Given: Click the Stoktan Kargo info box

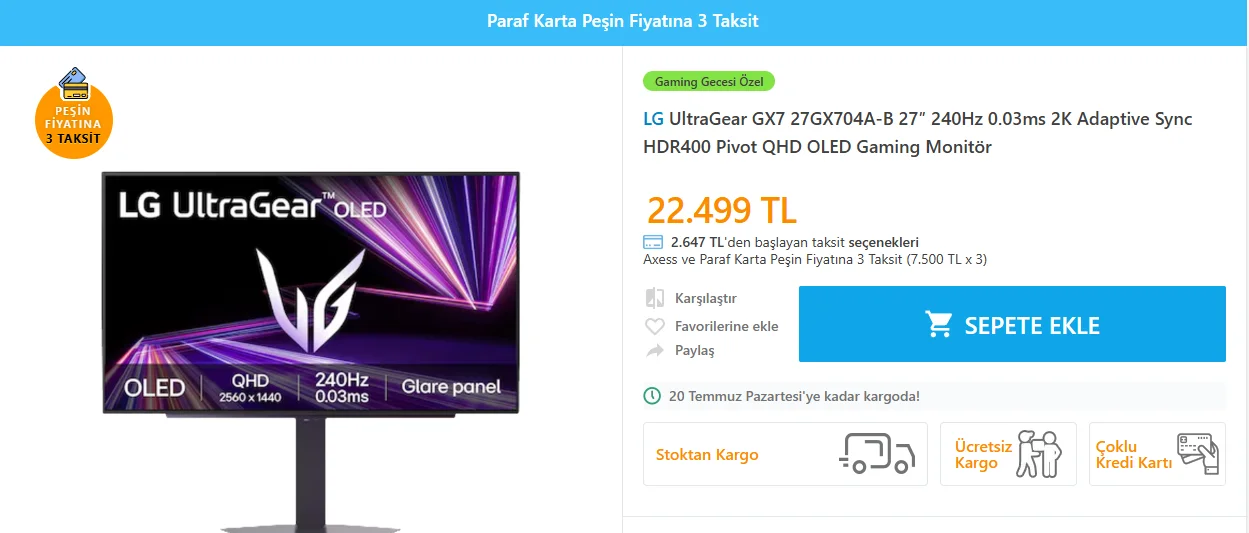Looking at the screenshot, I should (x=785, y=454).
